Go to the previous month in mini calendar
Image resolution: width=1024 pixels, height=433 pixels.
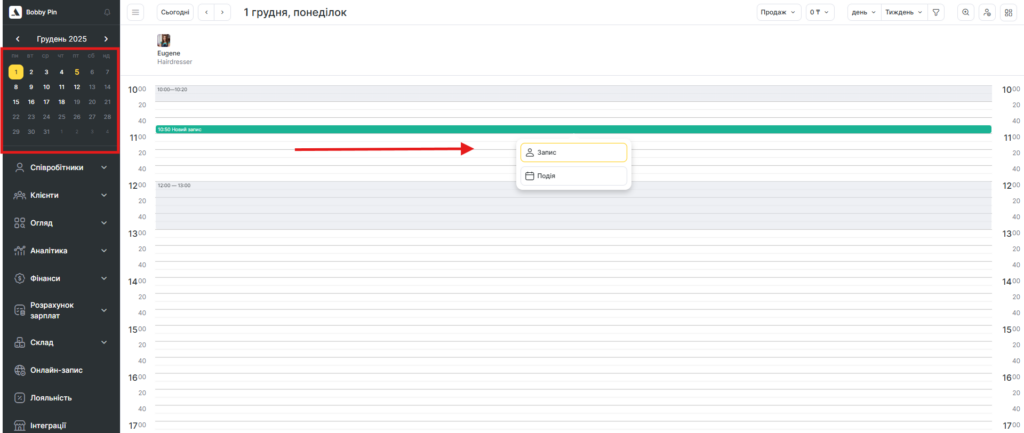tap(17, 39)
